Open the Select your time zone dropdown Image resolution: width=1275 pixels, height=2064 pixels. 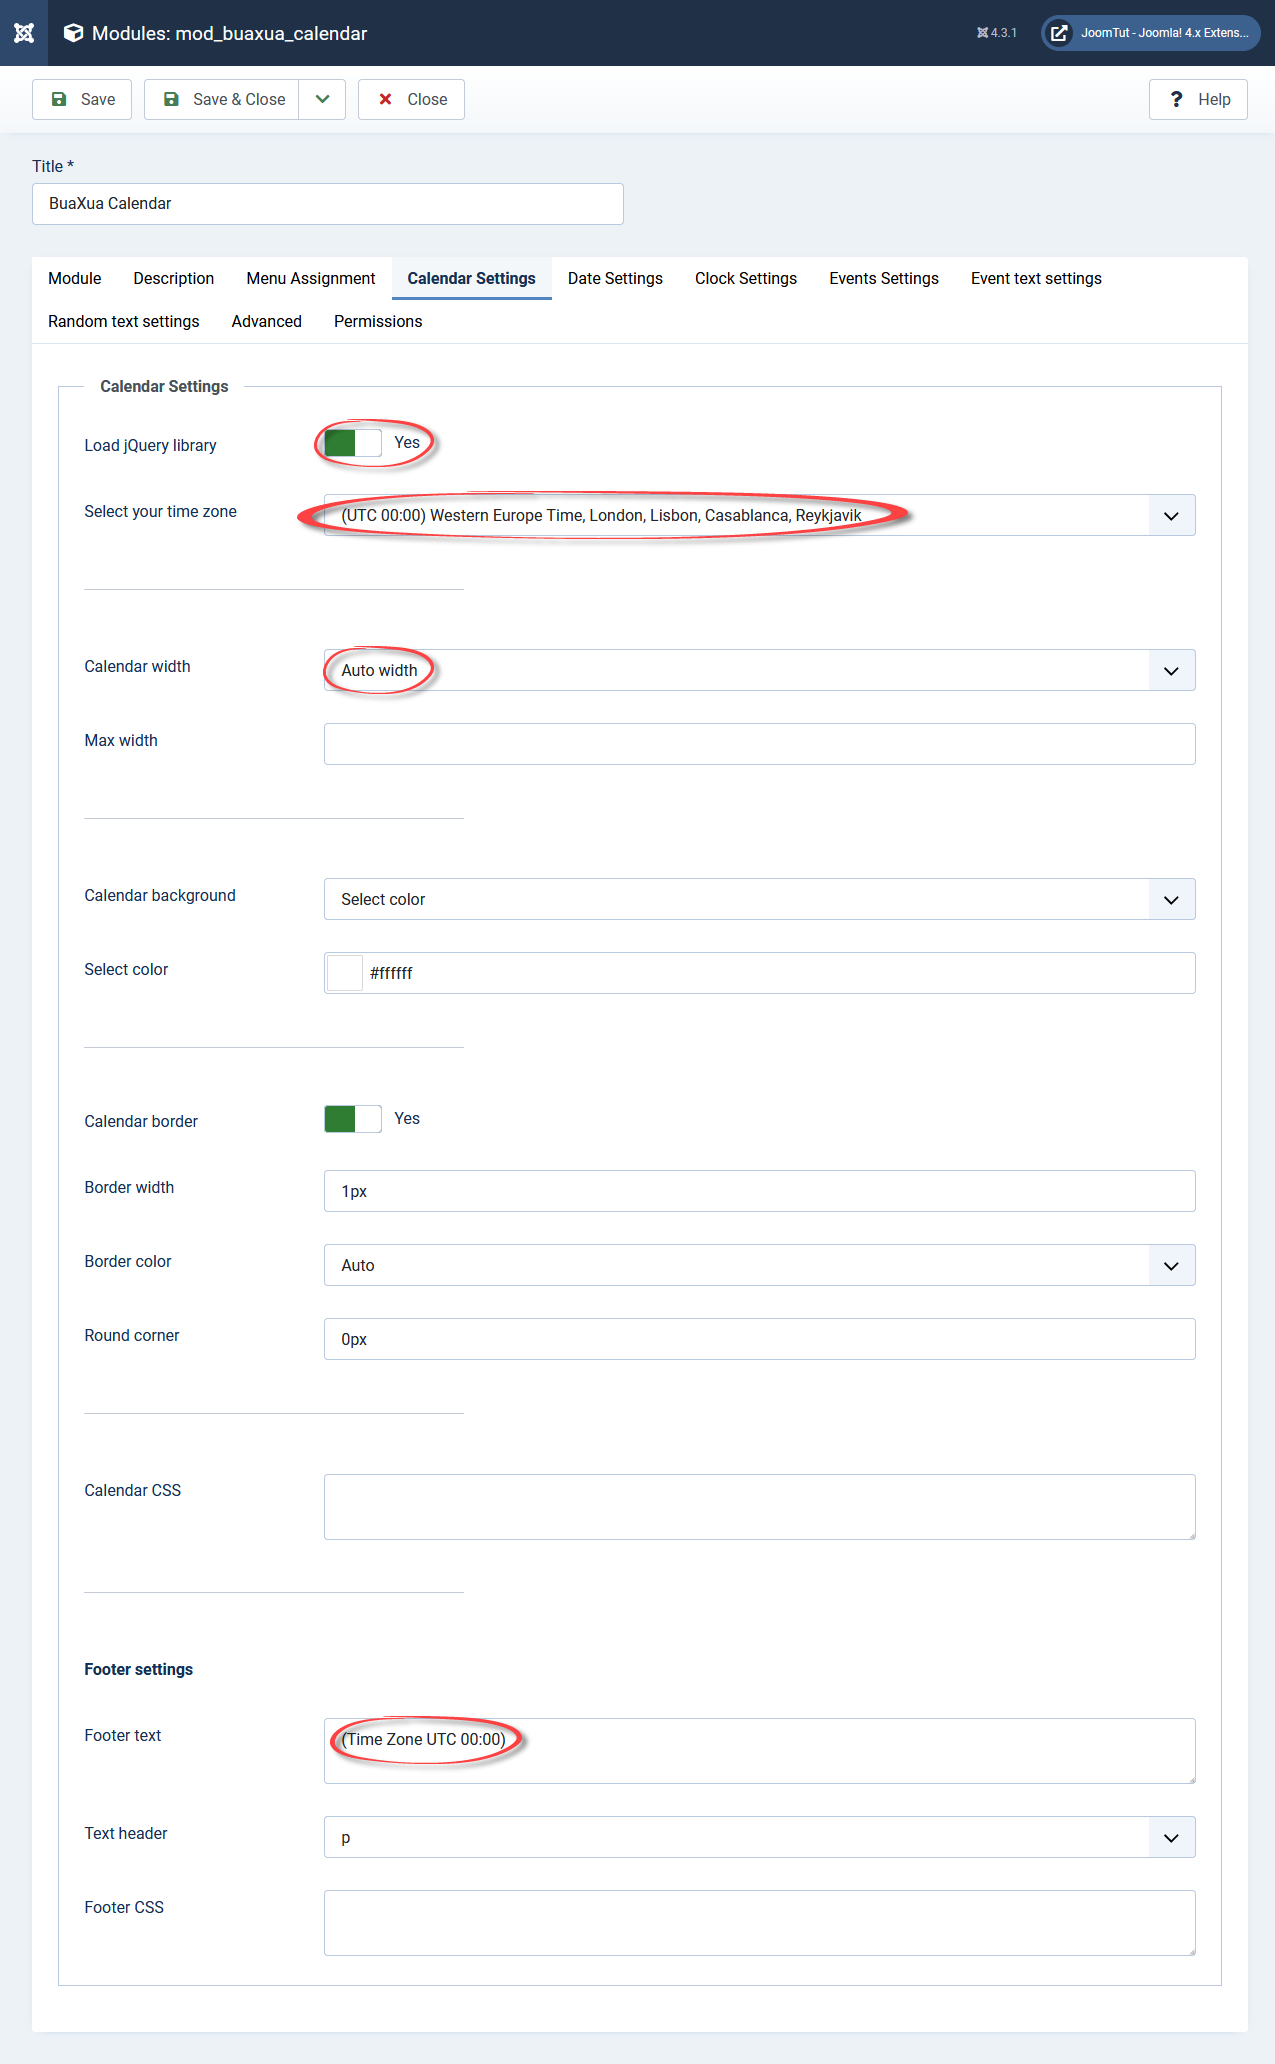pyautogui.click(x=760, y=515)
